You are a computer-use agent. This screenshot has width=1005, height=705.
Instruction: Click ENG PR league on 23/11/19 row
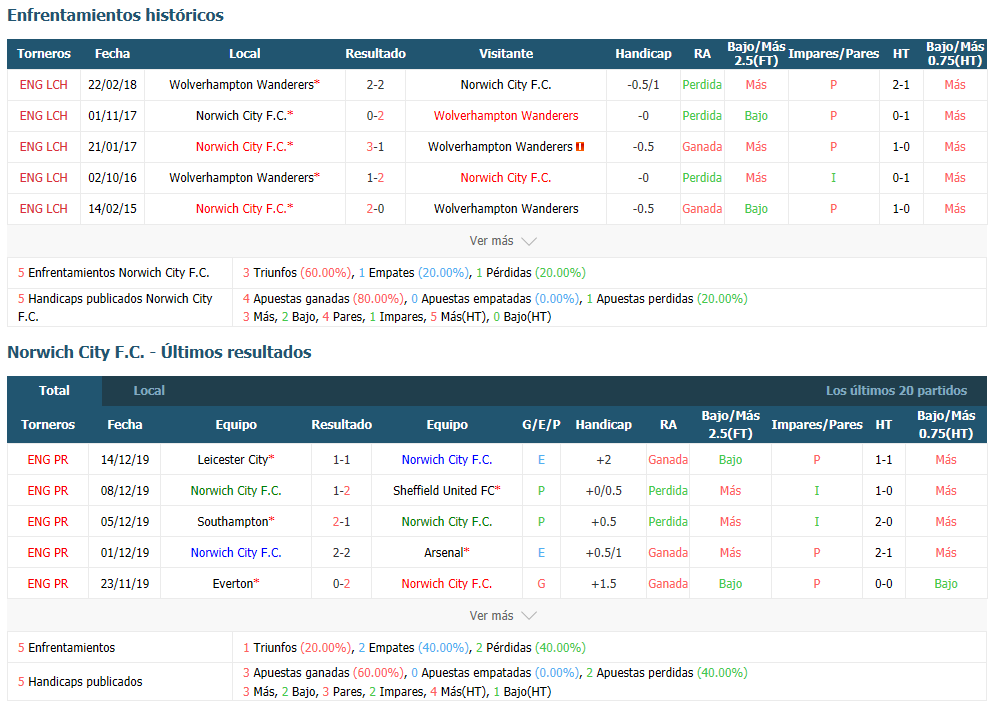point(48,584)
